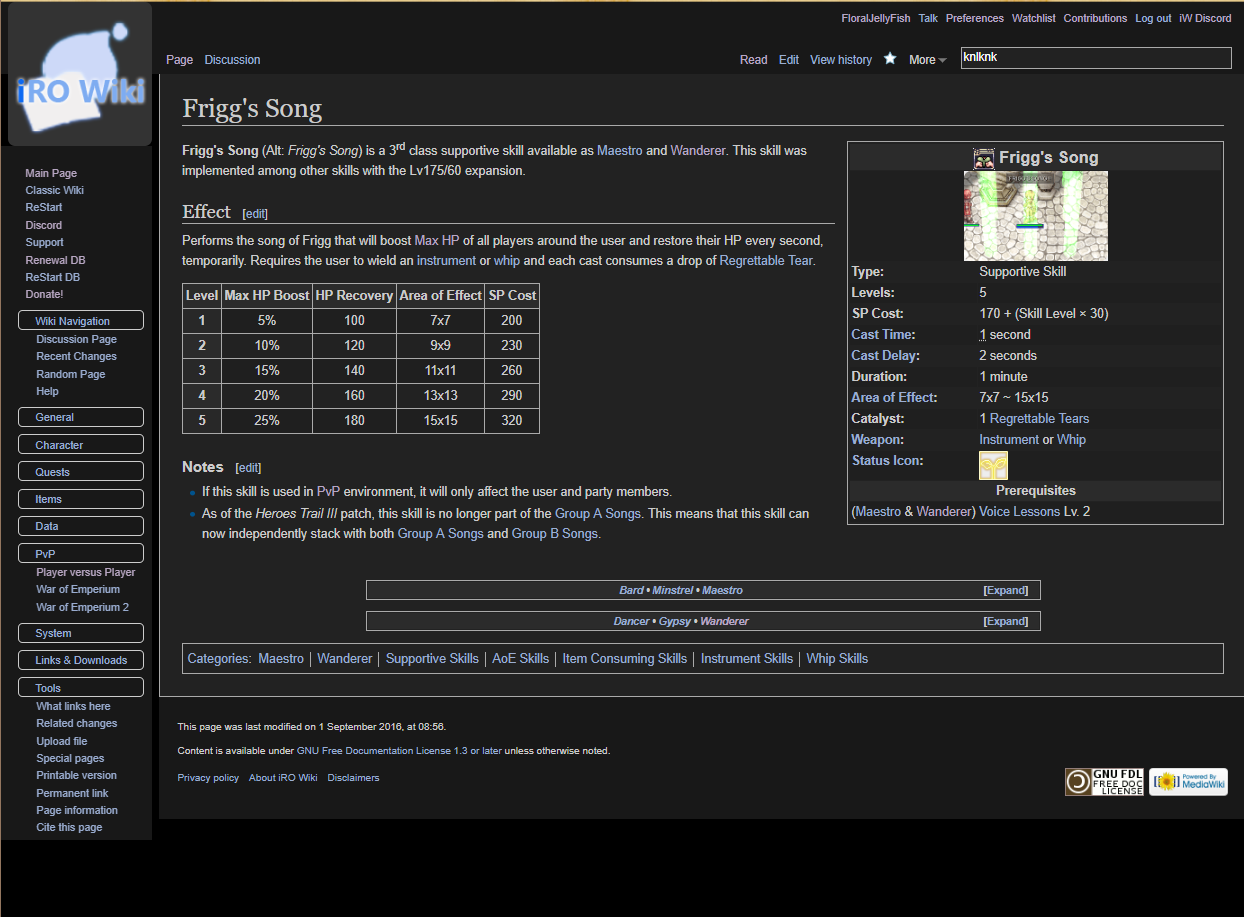This screenshot has height=917, width=1244.
Task: Click Log out
Action: 1153,18
